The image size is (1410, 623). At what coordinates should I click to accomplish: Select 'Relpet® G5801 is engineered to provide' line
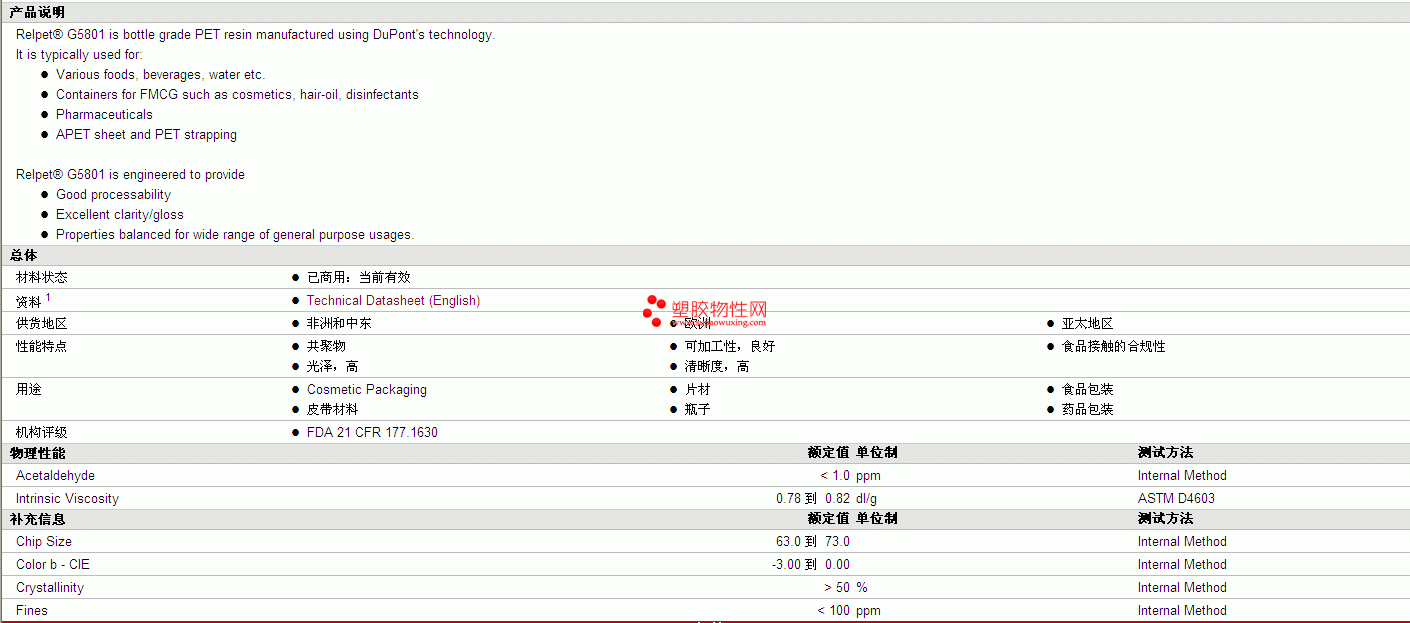(x=130, y=175)
